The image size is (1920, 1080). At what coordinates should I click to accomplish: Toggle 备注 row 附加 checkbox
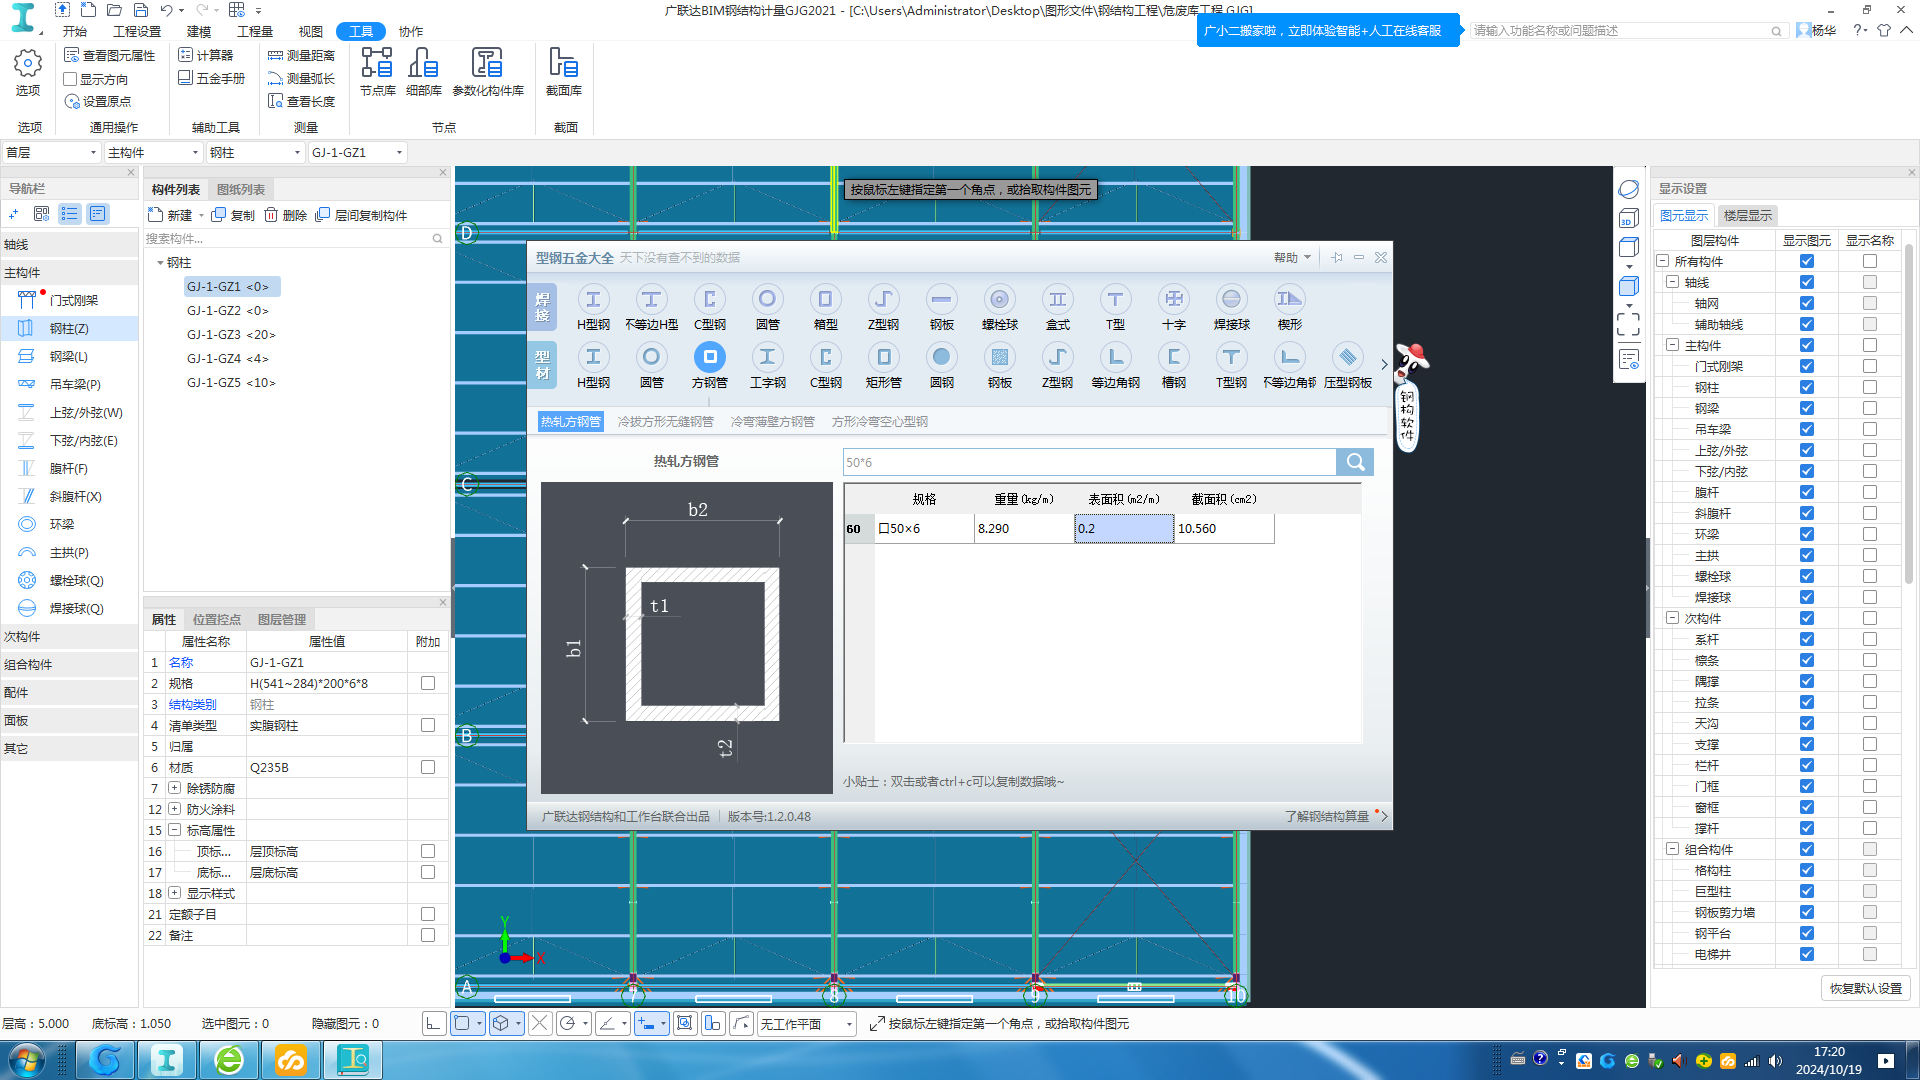(428, 935)
